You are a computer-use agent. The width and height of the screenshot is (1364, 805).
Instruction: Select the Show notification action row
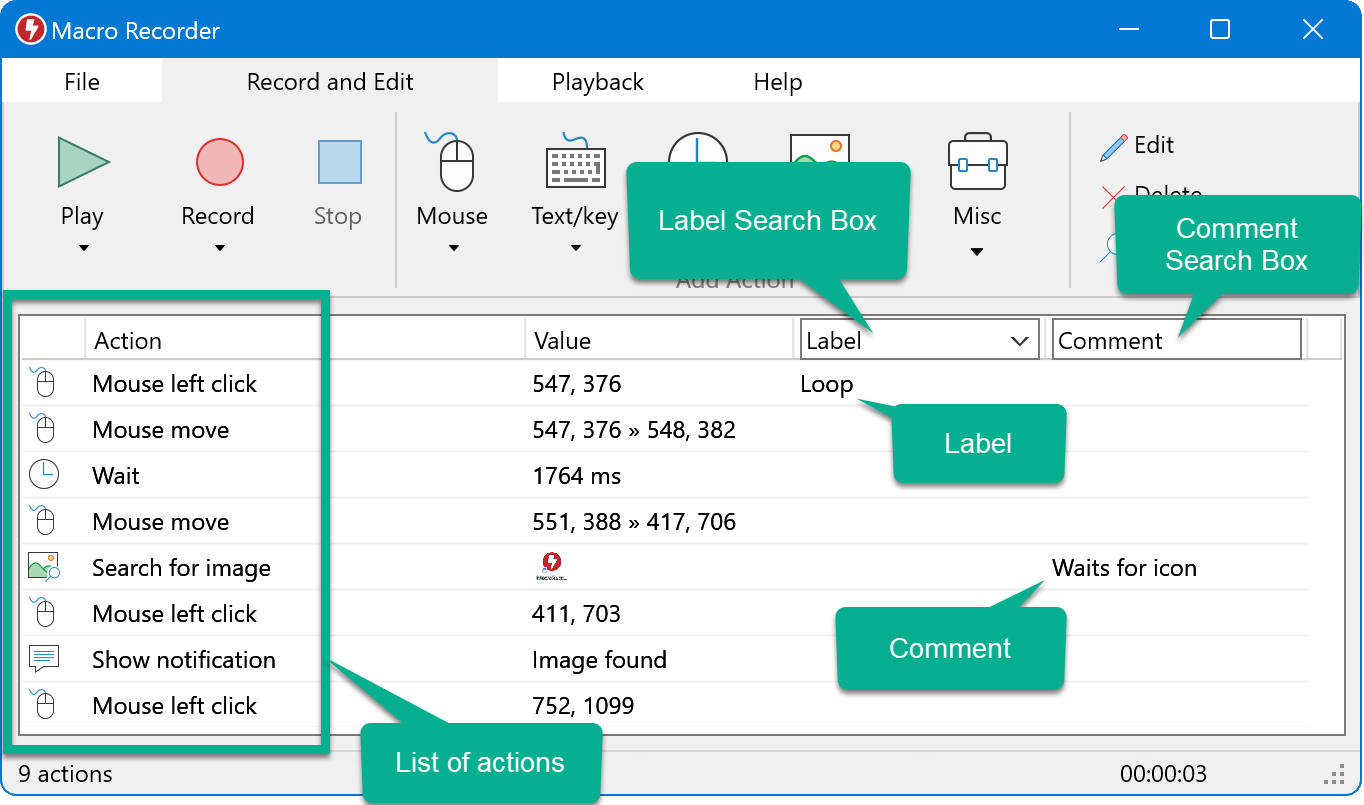coord(184,660)
